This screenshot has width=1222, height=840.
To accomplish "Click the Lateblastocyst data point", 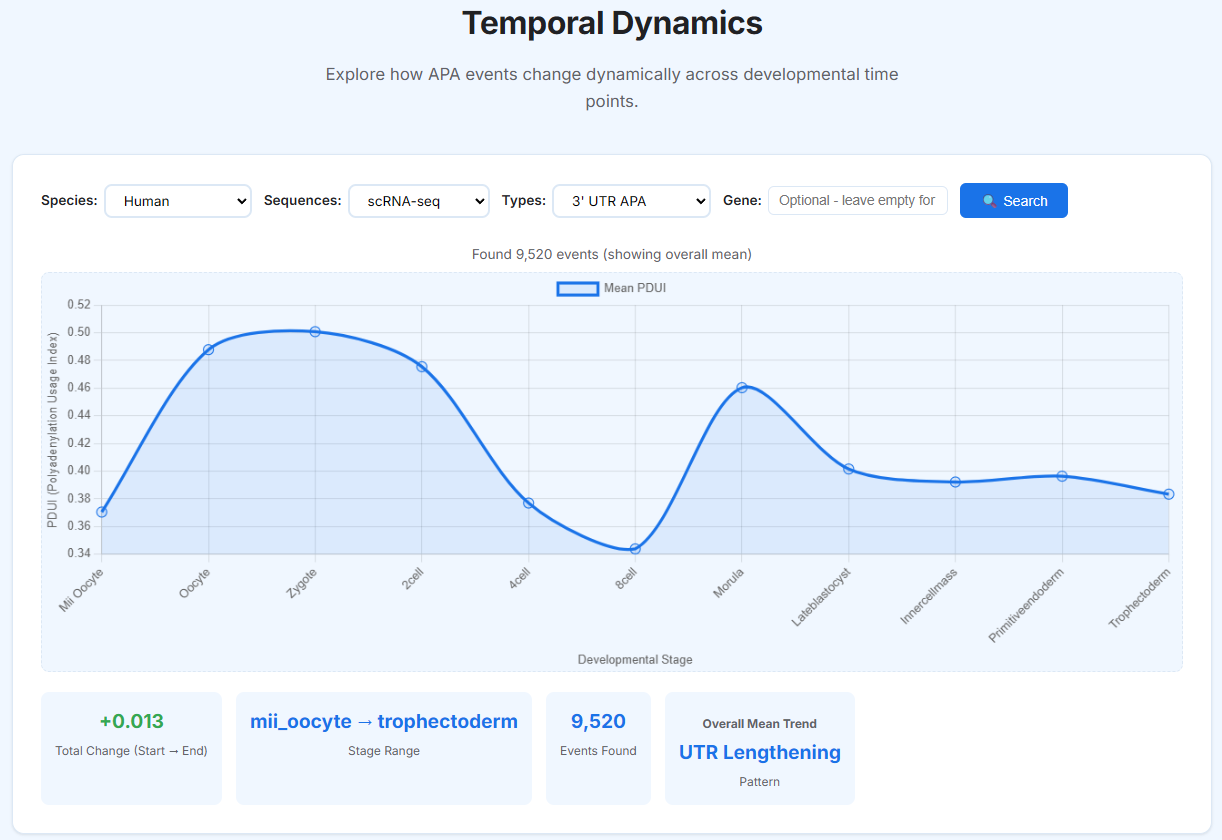I will [848, 468].
